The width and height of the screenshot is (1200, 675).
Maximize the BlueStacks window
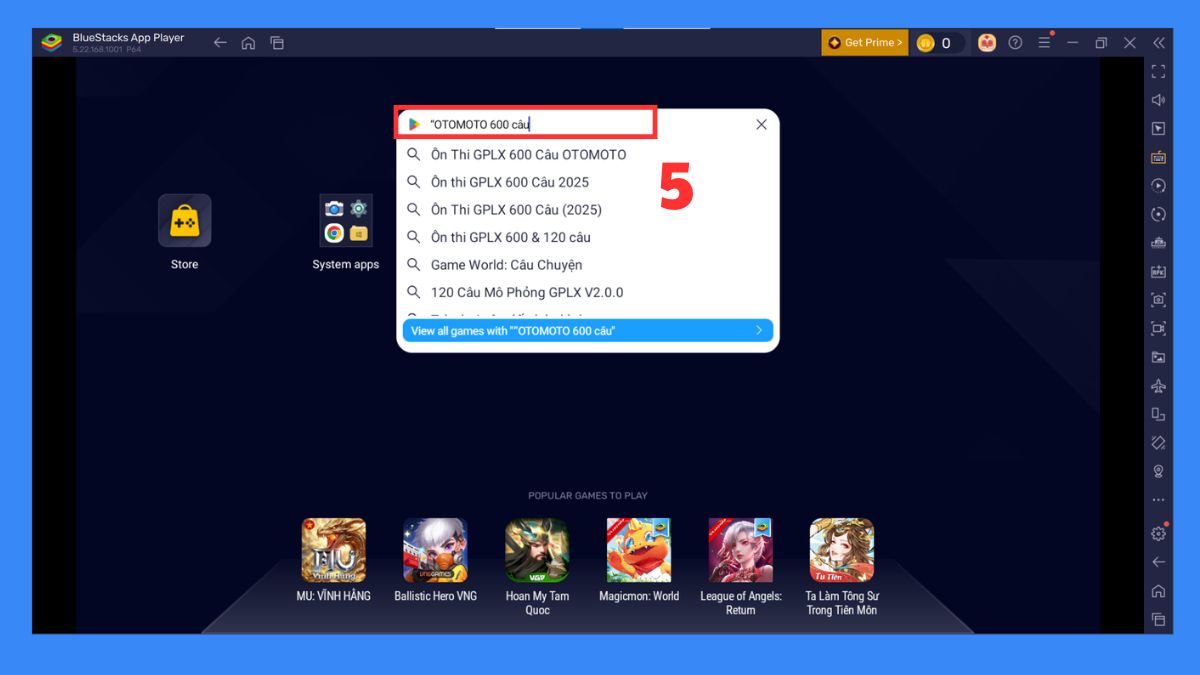pos(1101,43)
